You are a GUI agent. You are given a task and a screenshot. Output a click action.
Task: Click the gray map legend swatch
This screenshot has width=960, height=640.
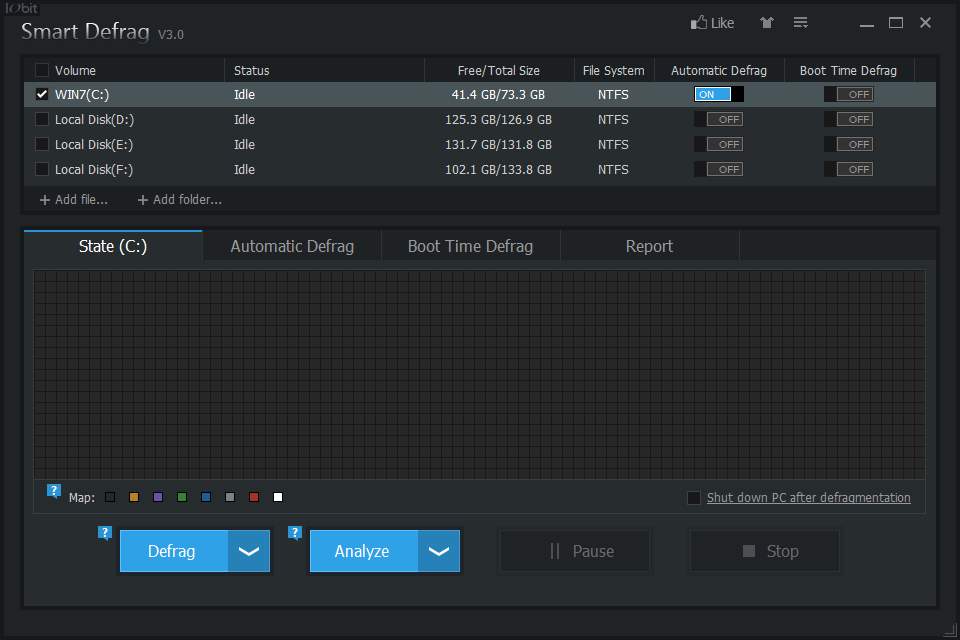point(230,497)
